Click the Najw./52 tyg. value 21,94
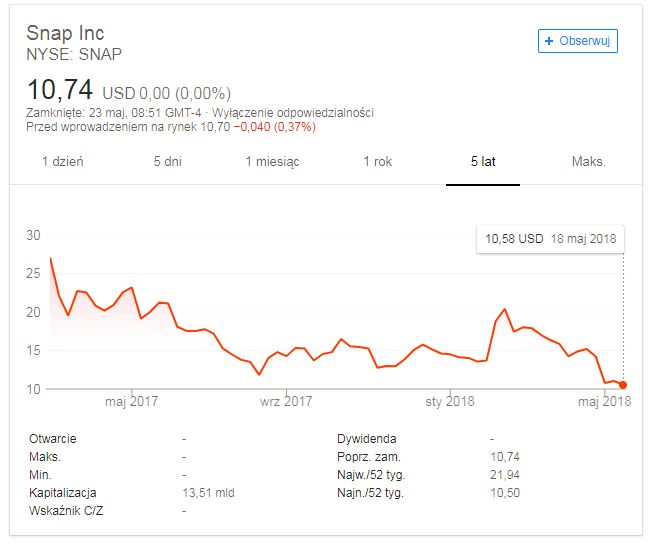 [504, 475]
